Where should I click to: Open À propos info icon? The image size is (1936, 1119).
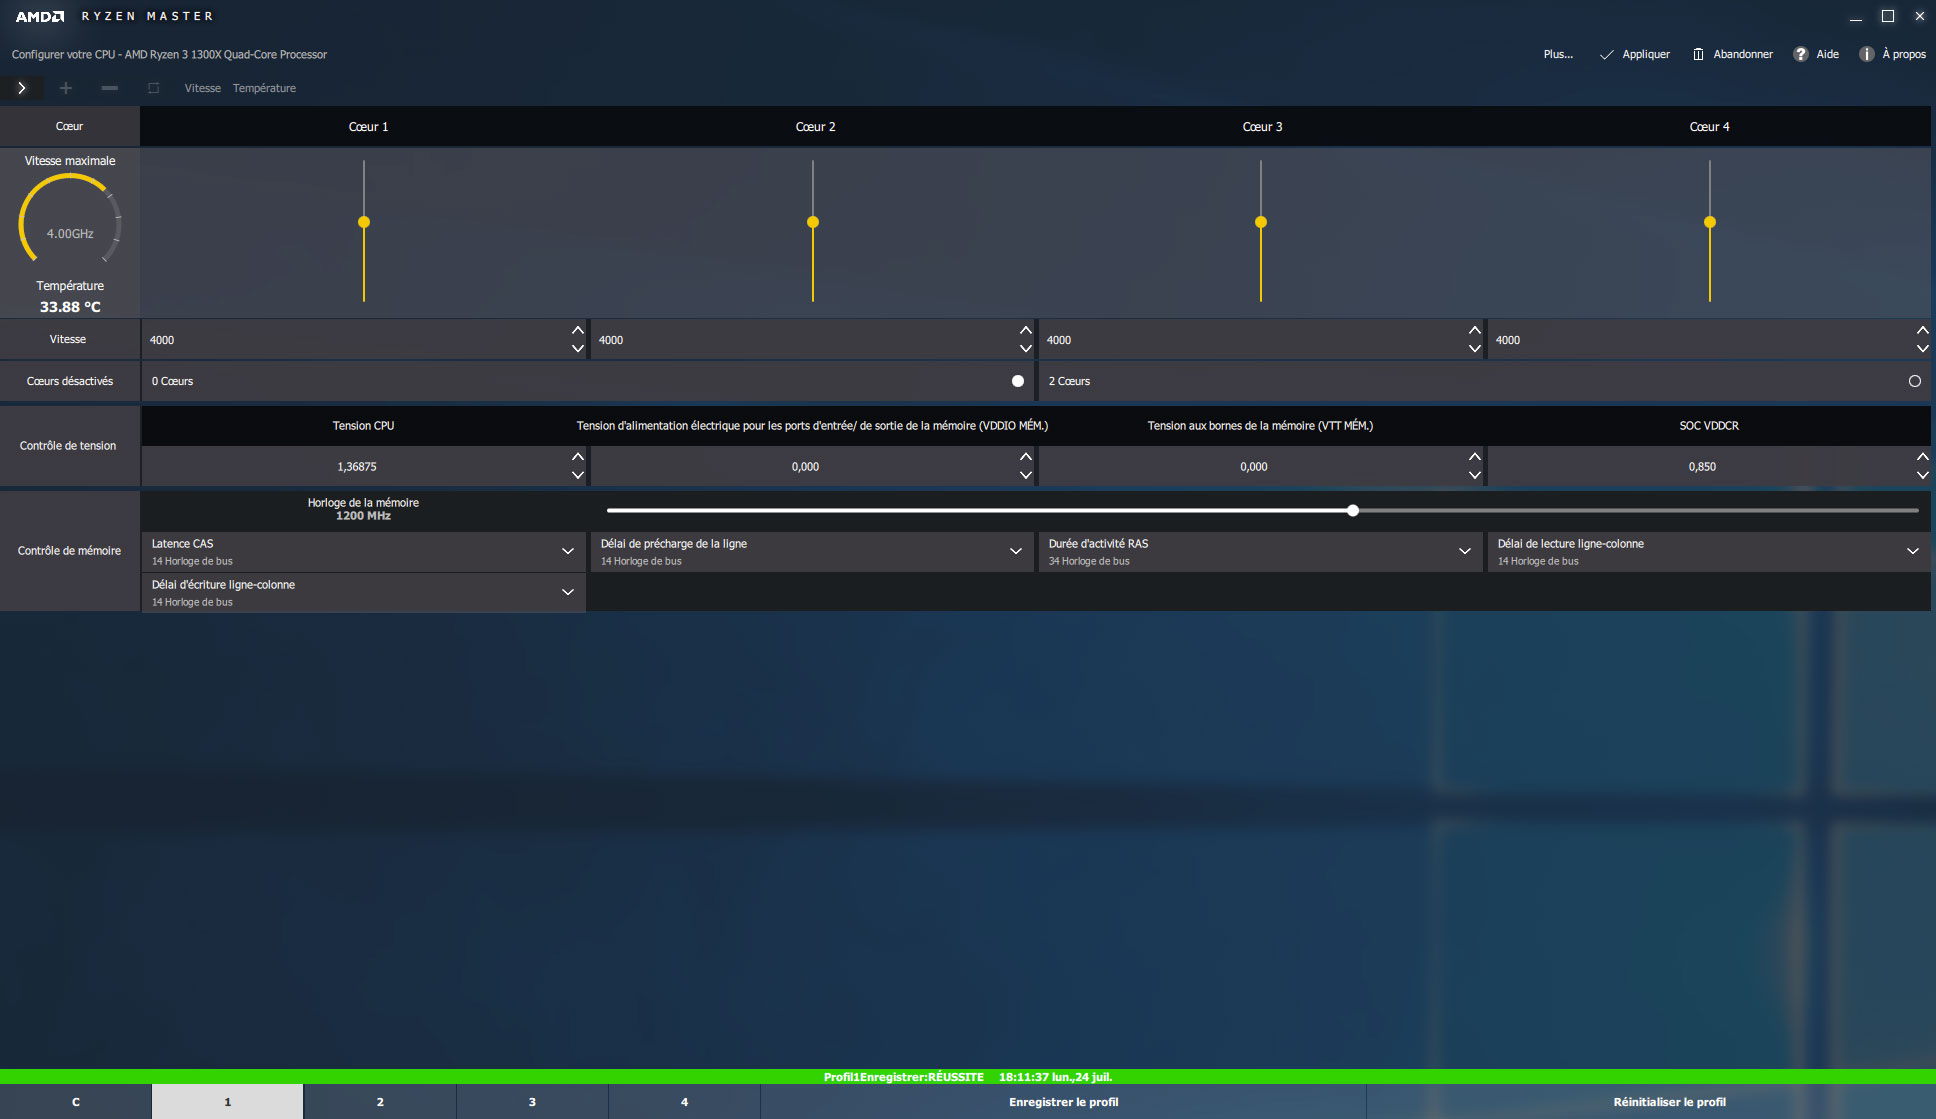click(x=1866, y=55)
